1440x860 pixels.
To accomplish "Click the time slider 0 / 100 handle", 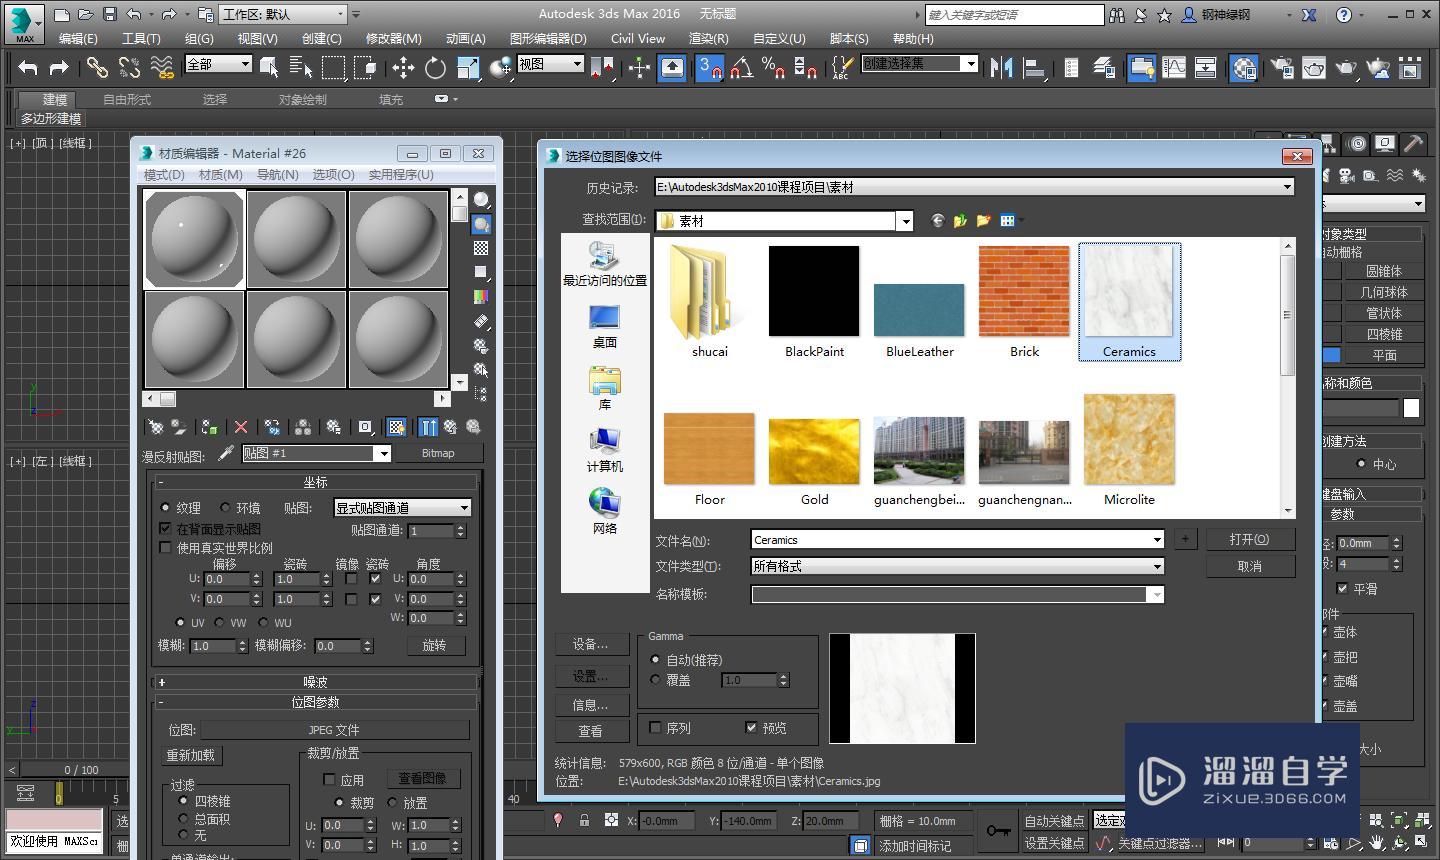I will (82, 770).
